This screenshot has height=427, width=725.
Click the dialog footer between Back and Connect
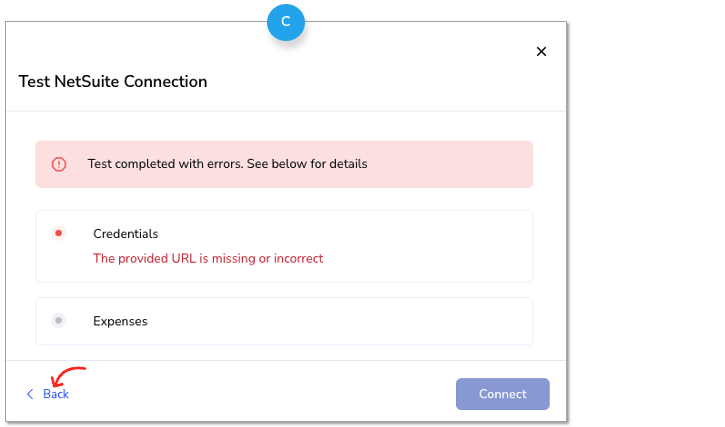coord(261,394)
